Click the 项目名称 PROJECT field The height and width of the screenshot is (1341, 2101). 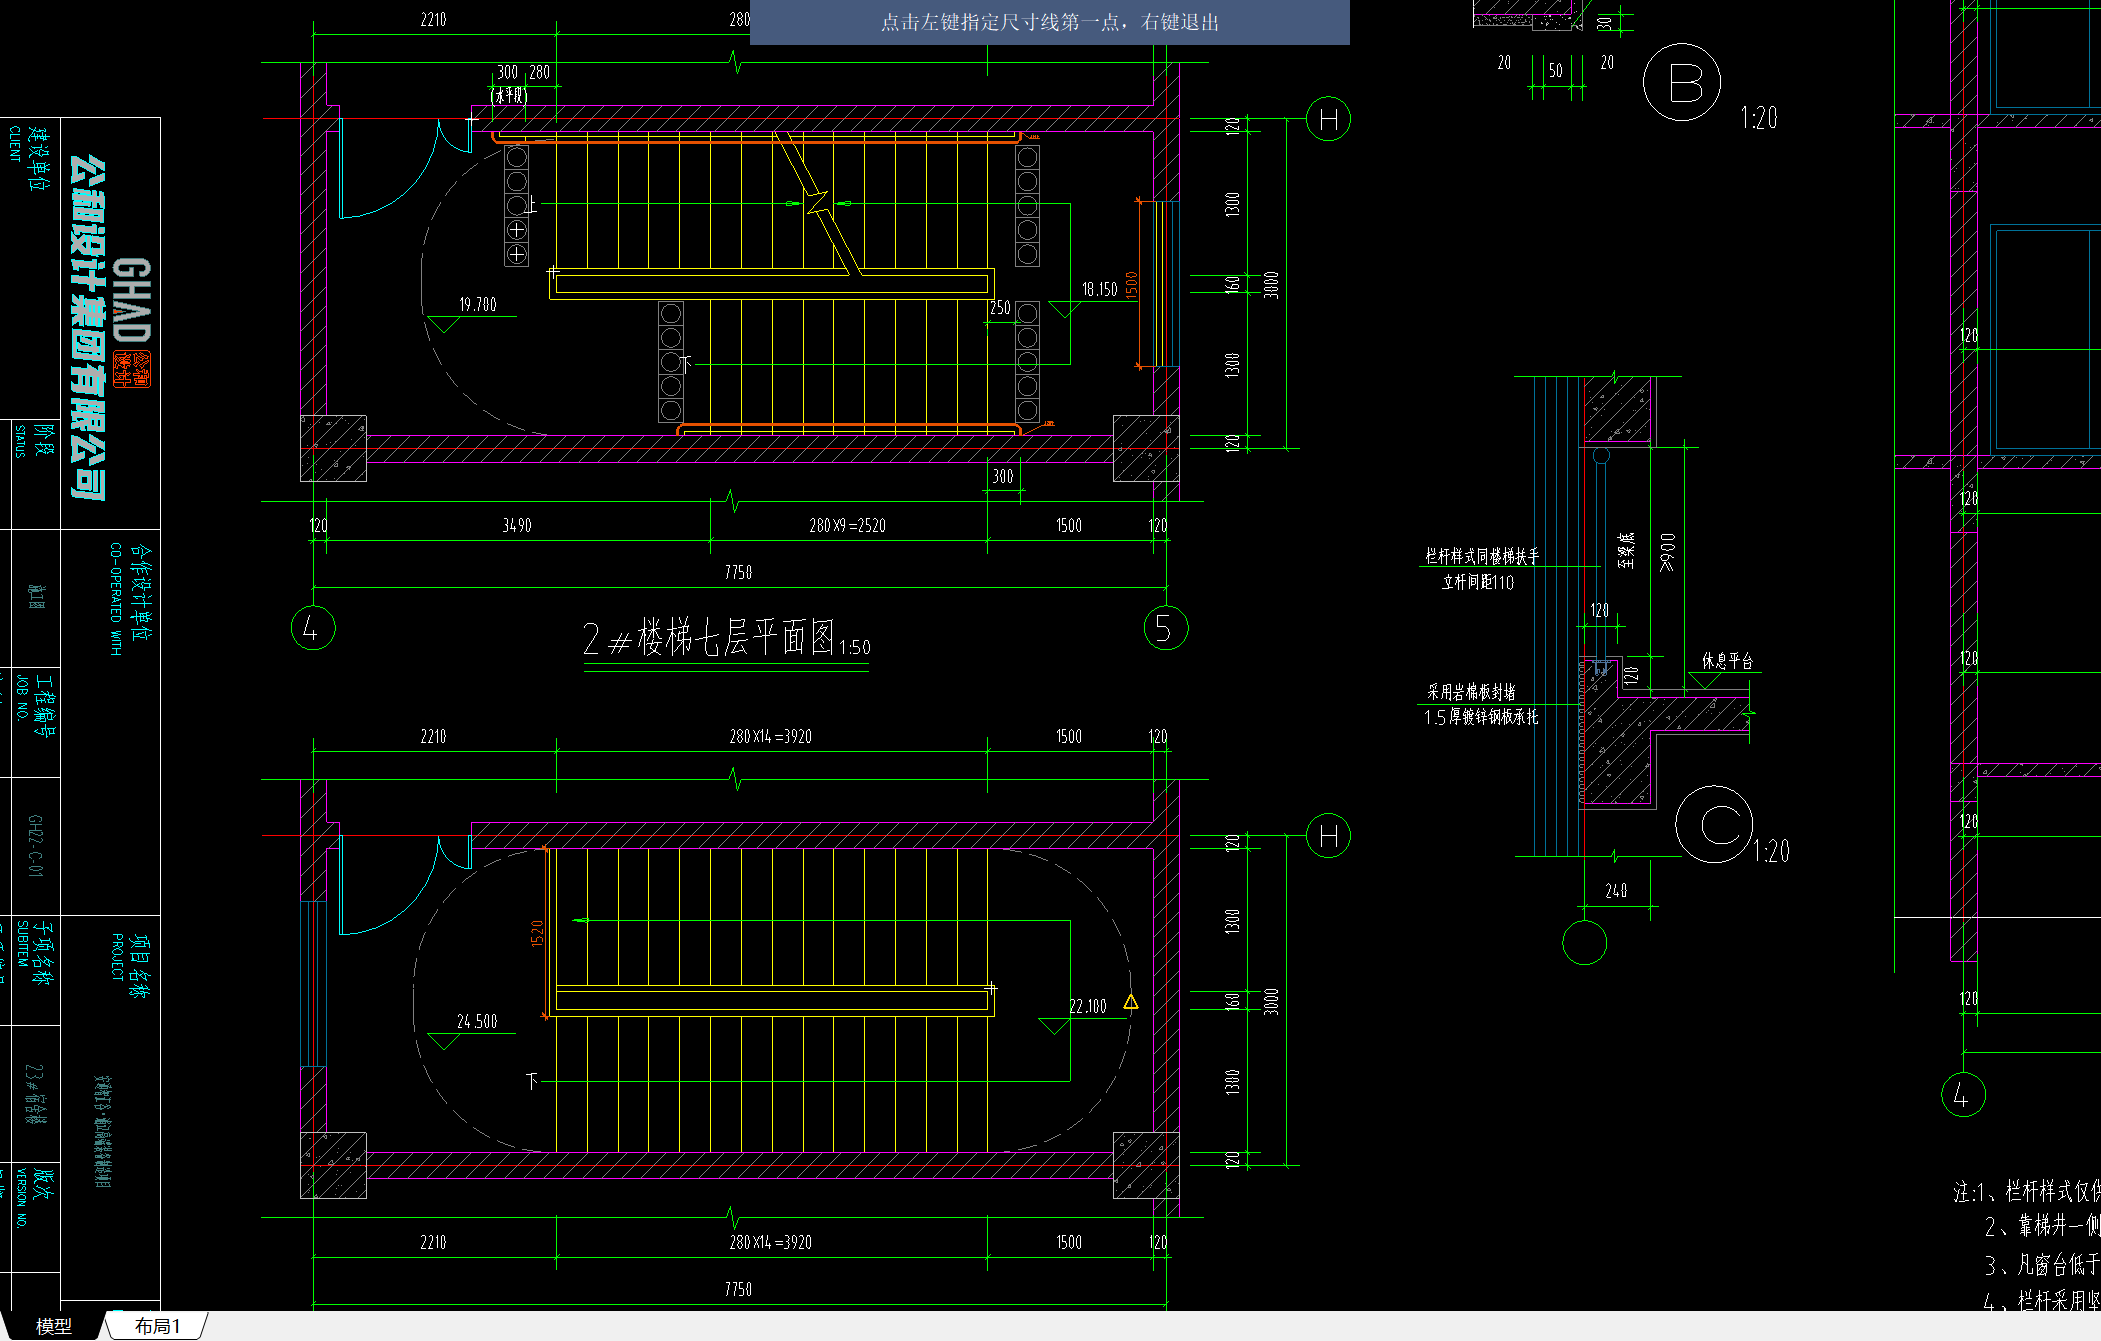[130, 965]
